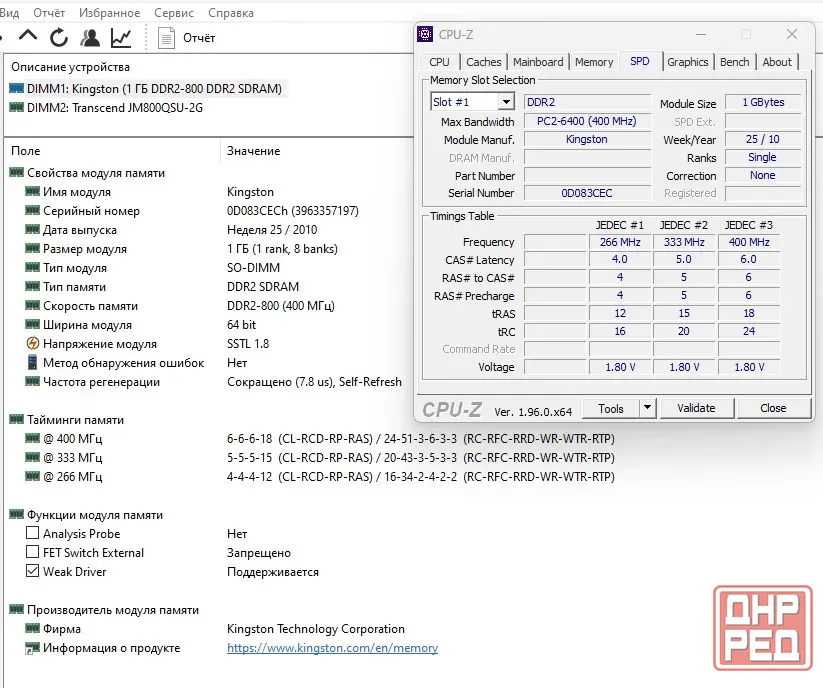Click the Tools button in CPU-Z
Screen dimensions: 823x688
click(x=611, y=408)
